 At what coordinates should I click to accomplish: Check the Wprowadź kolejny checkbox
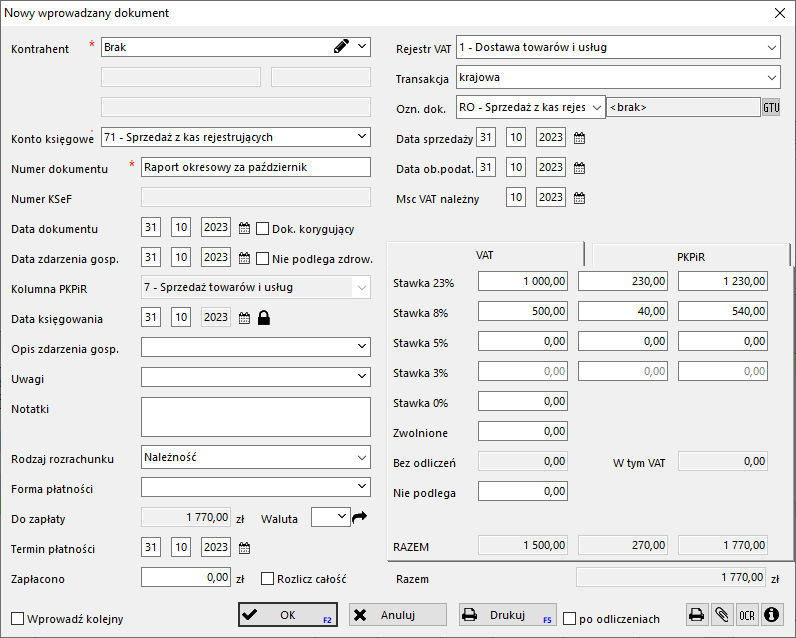(x=17, y=618)
